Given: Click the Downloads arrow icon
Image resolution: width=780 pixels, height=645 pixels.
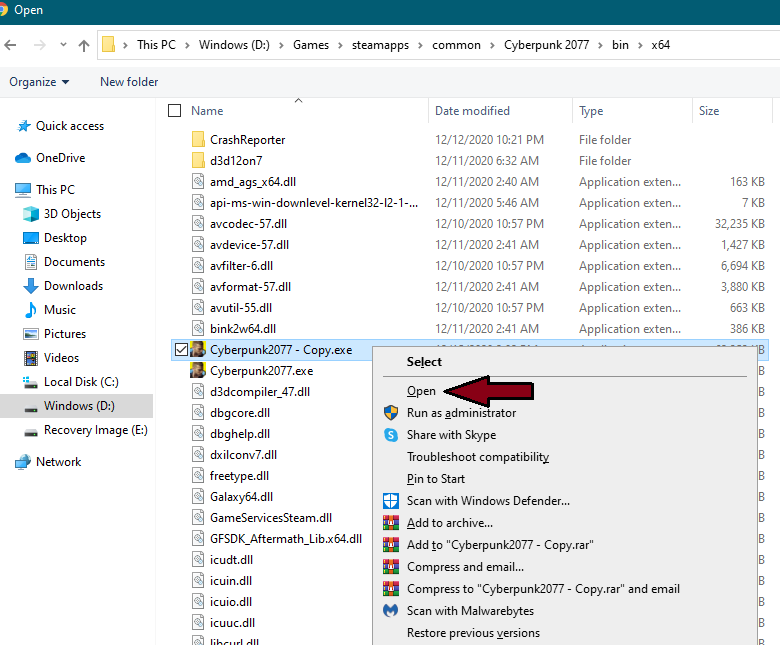Looking at the screenshot, I should point(31,286).
